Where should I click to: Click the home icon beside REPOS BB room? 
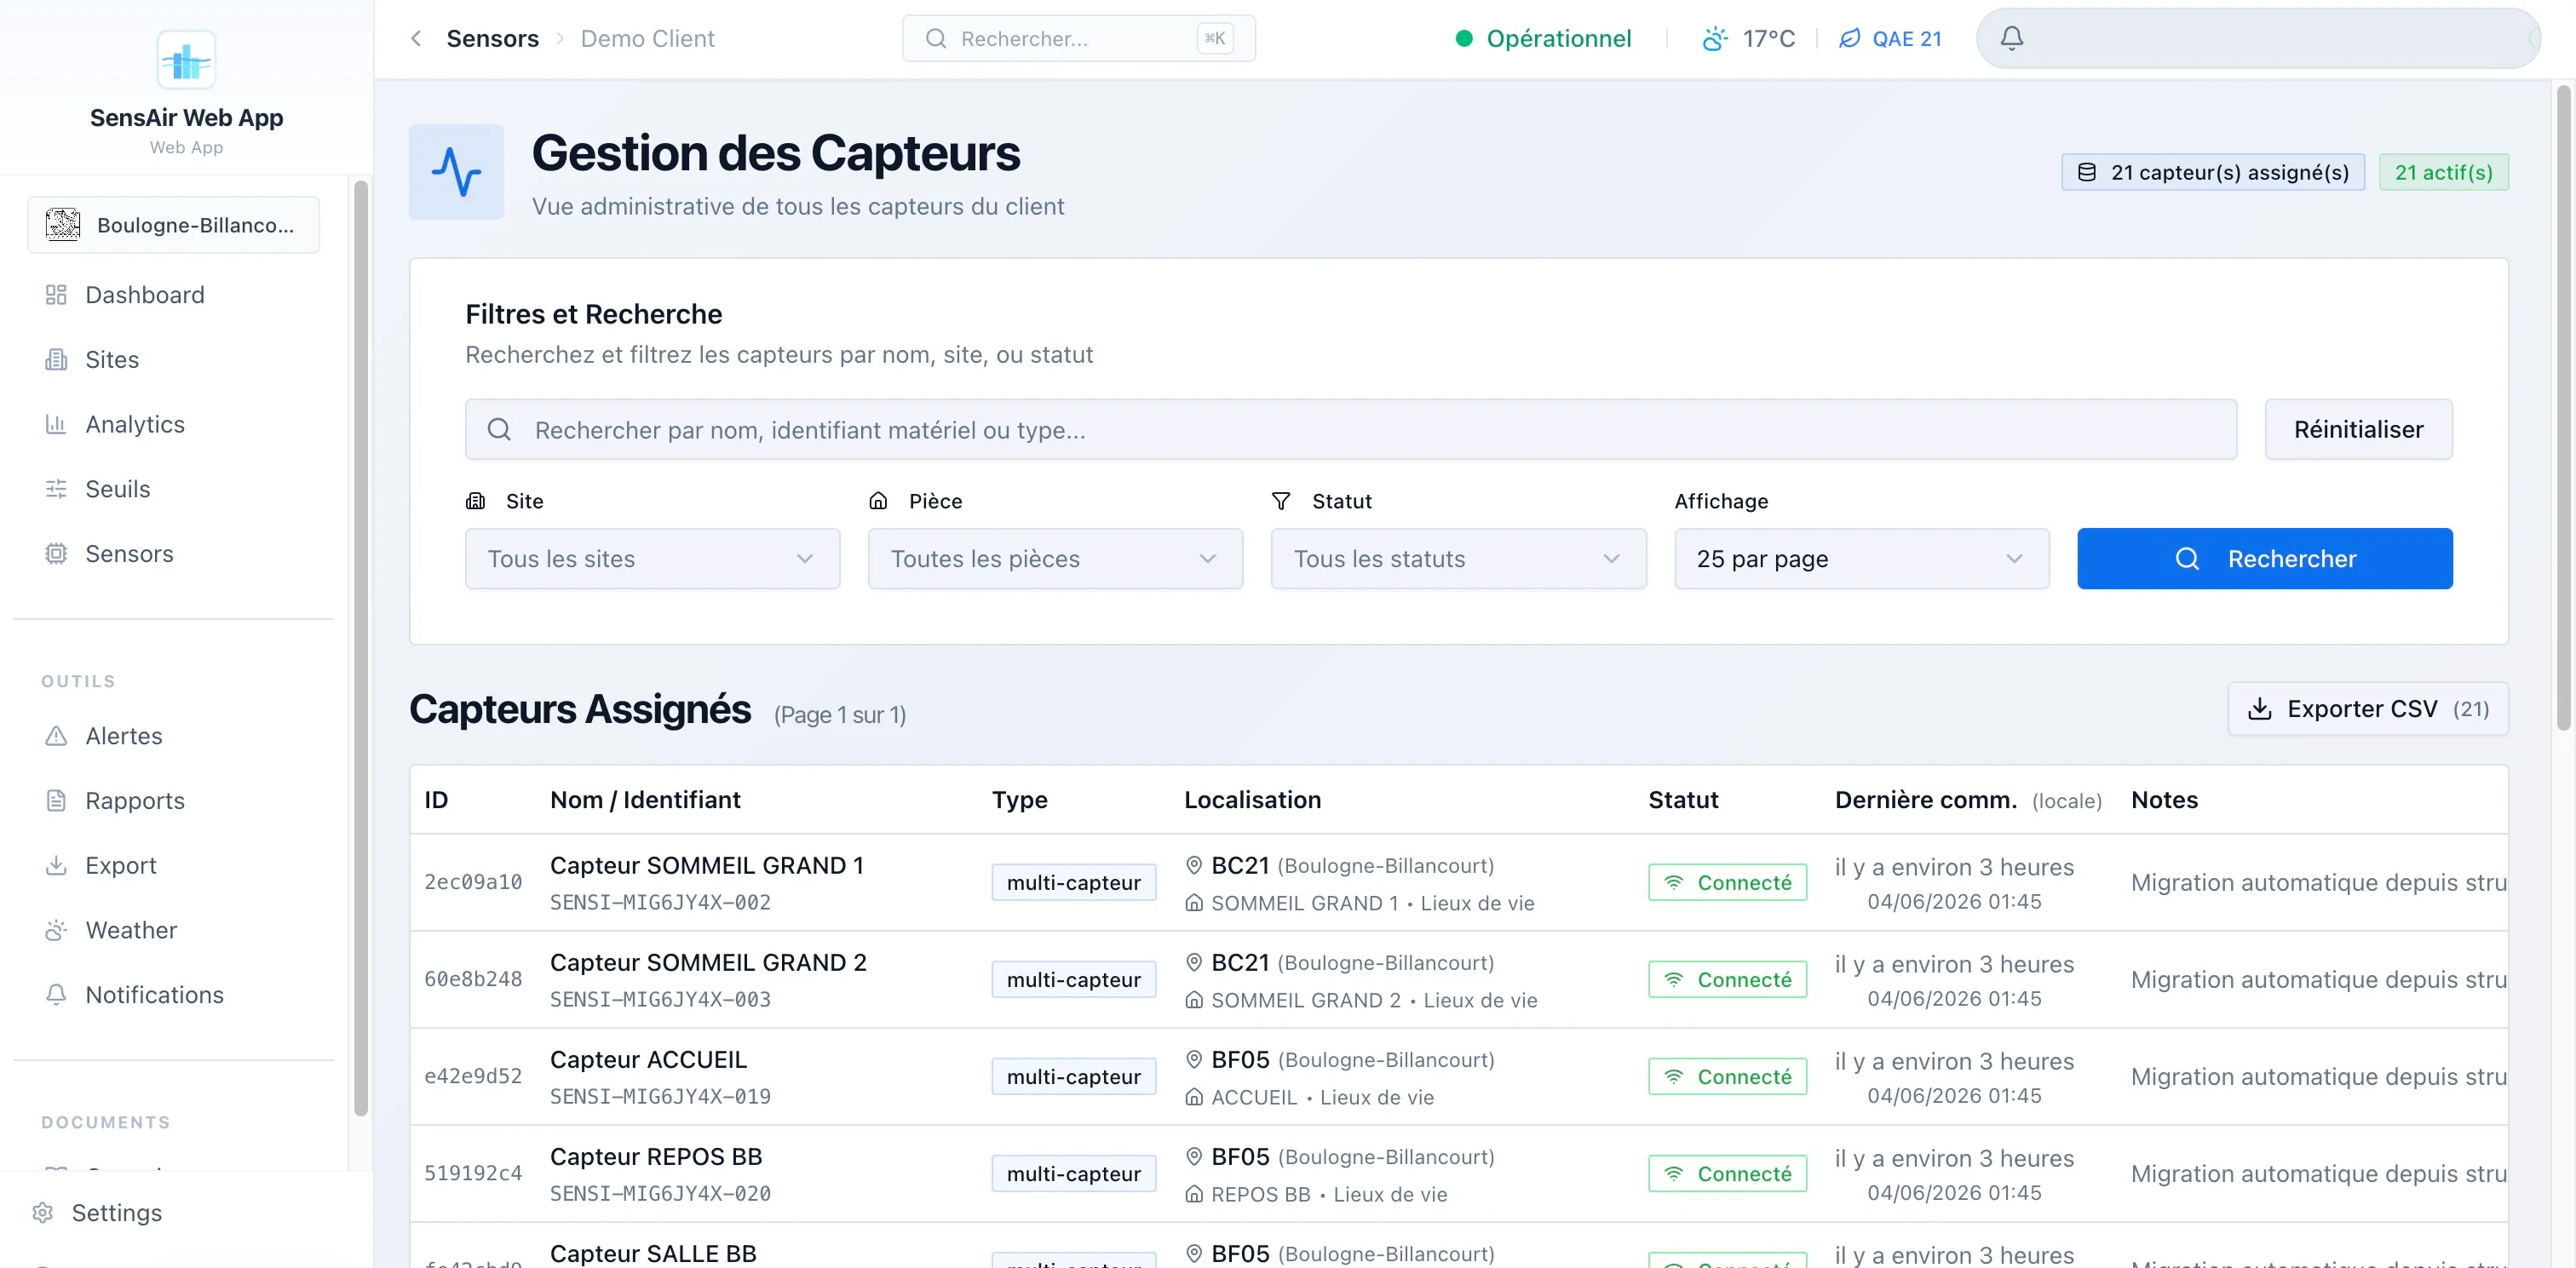coord(1193,1194)
